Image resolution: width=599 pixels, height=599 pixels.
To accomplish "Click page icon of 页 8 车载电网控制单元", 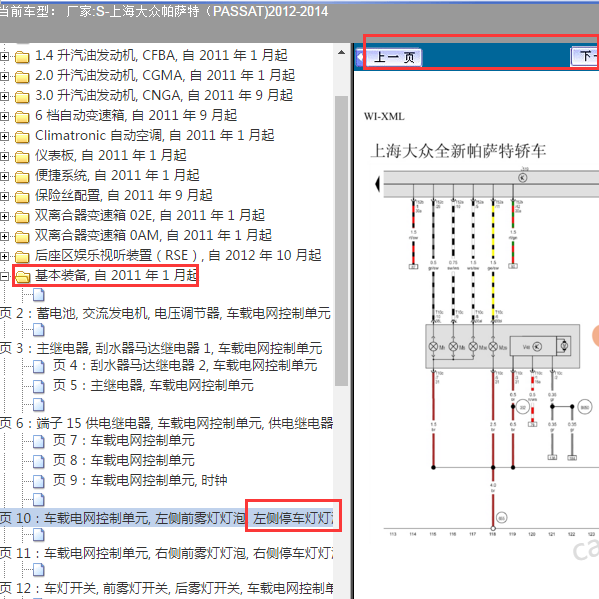I will pos(39,461).
